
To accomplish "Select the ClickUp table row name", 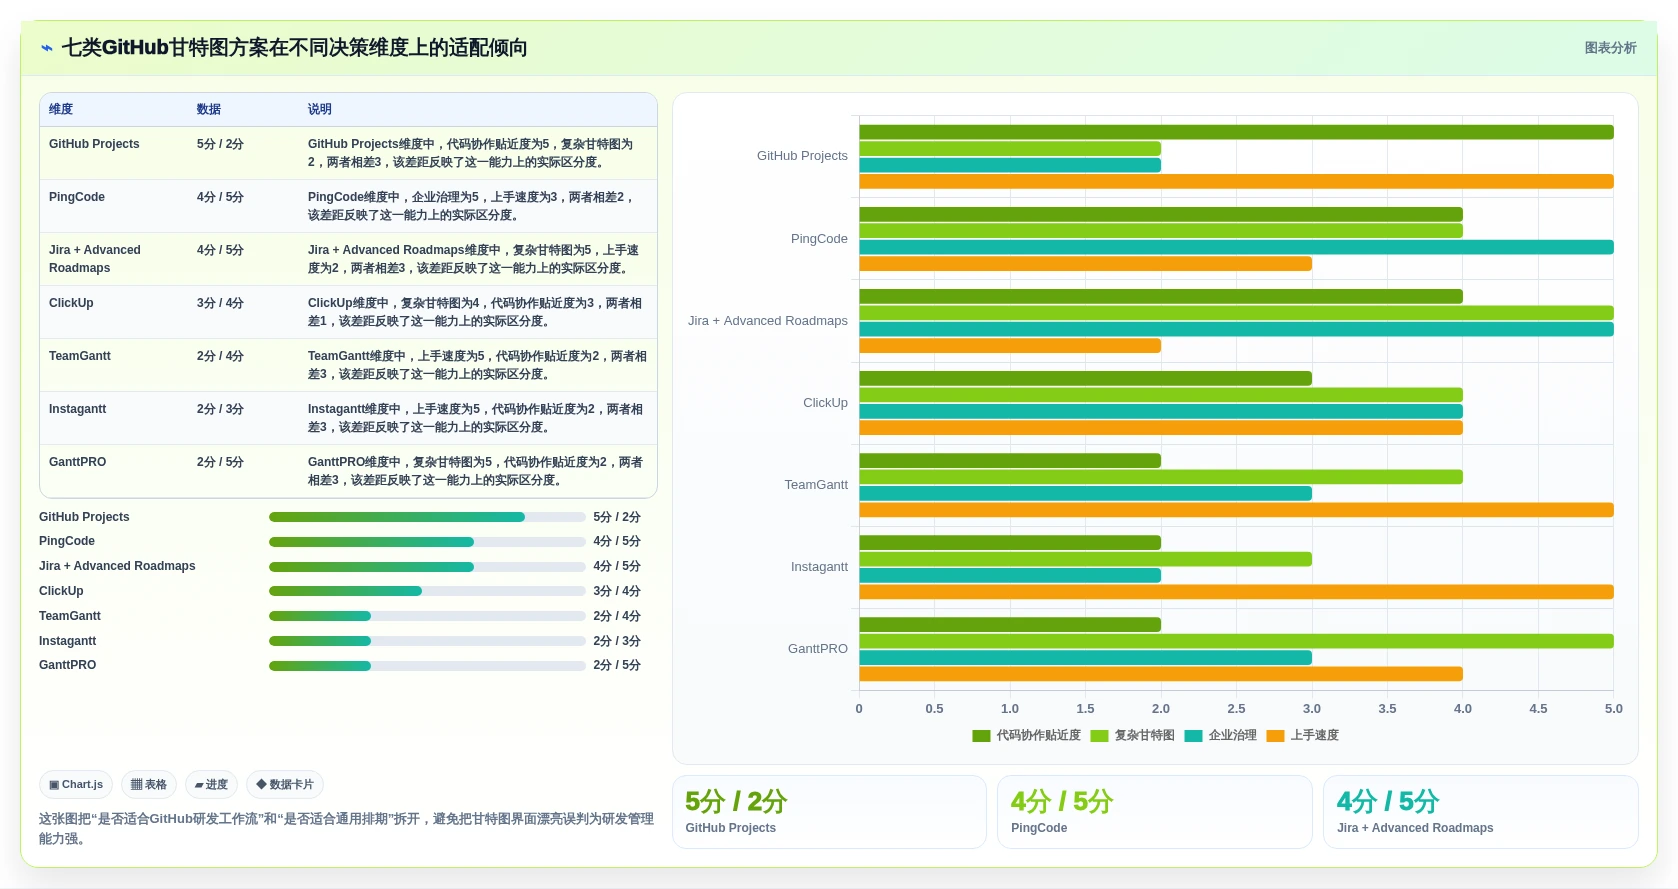I will 71,303.
